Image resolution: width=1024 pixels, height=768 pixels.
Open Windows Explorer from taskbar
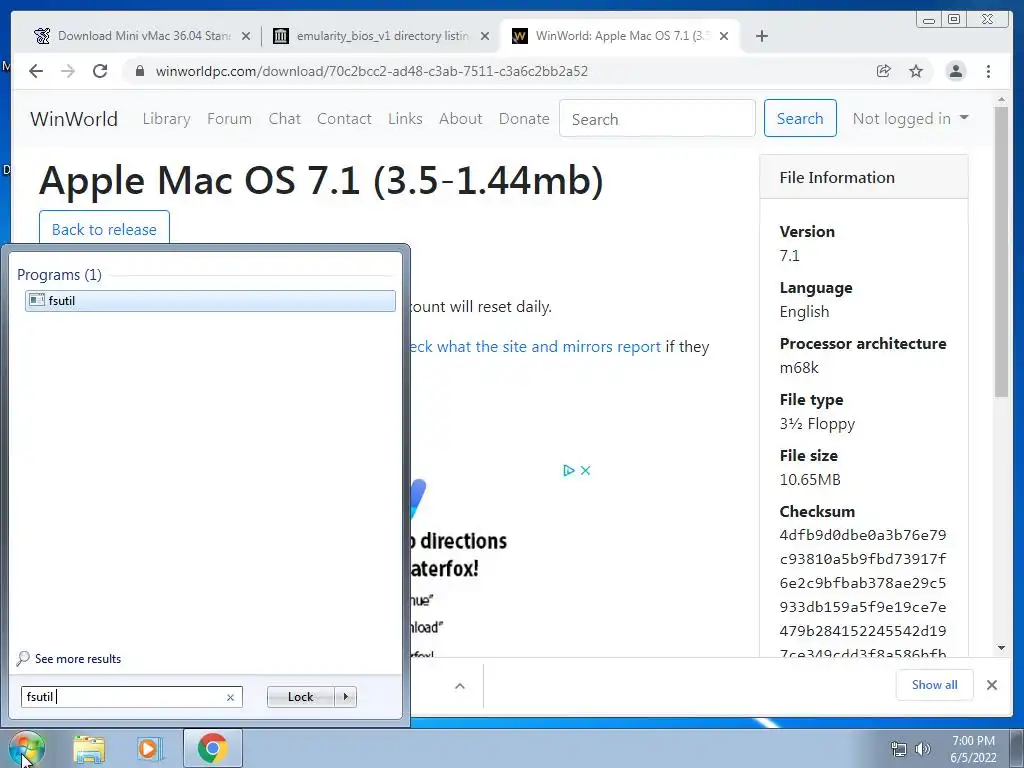[89, 749]
